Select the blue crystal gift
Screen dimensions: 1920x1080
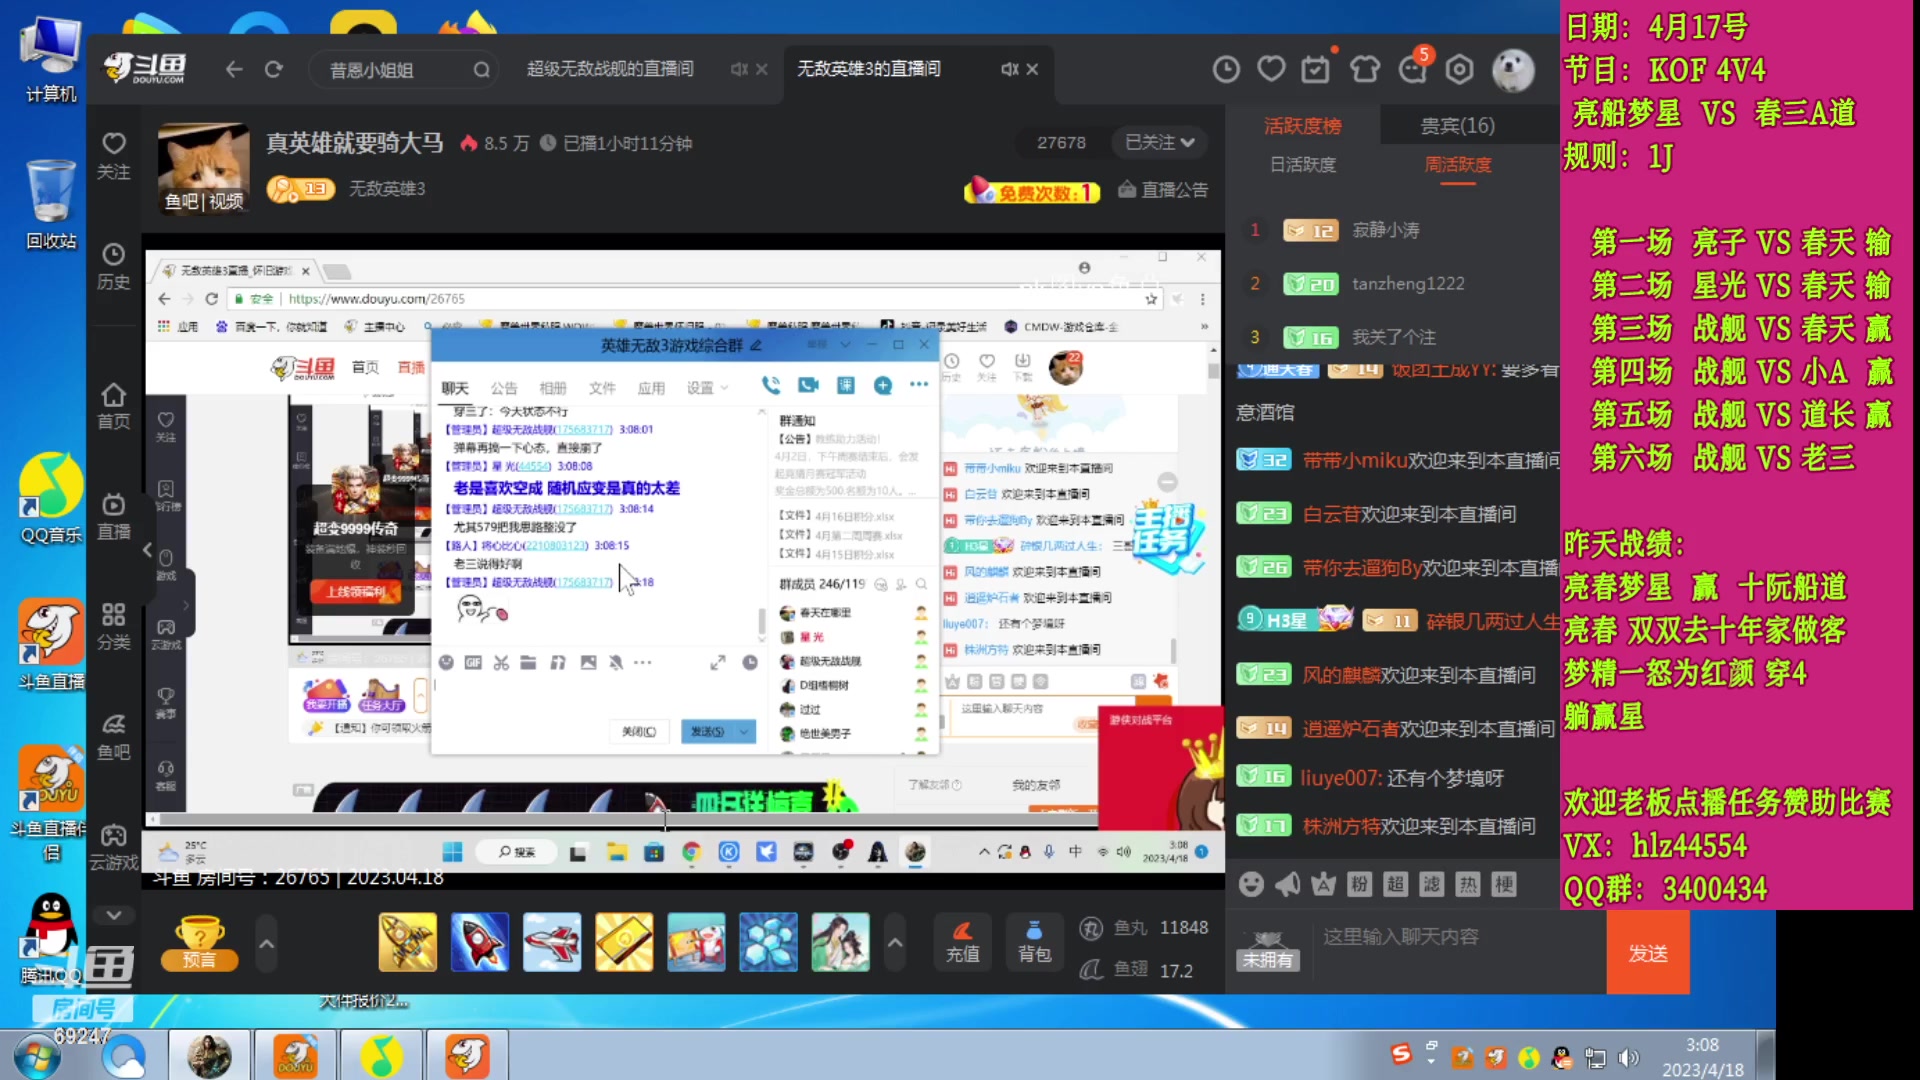[768, 942]
